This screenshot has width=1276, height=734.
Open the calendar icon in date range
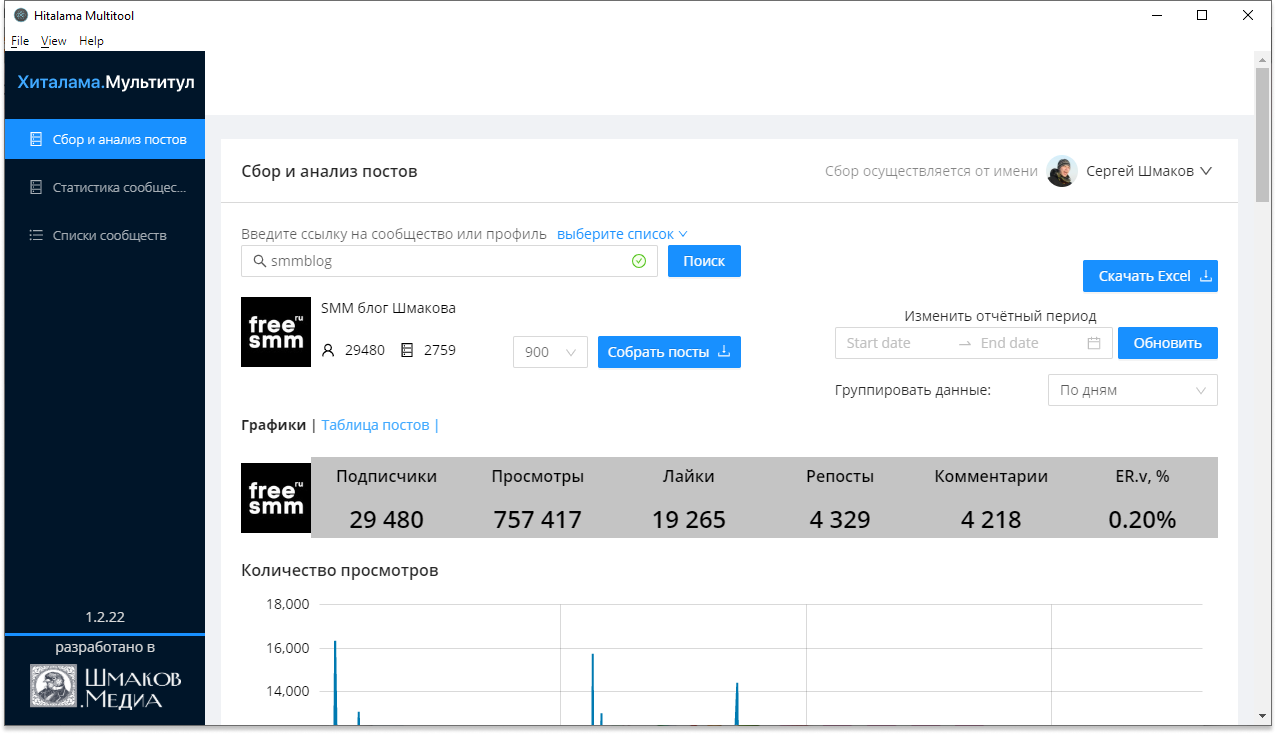1094,343
